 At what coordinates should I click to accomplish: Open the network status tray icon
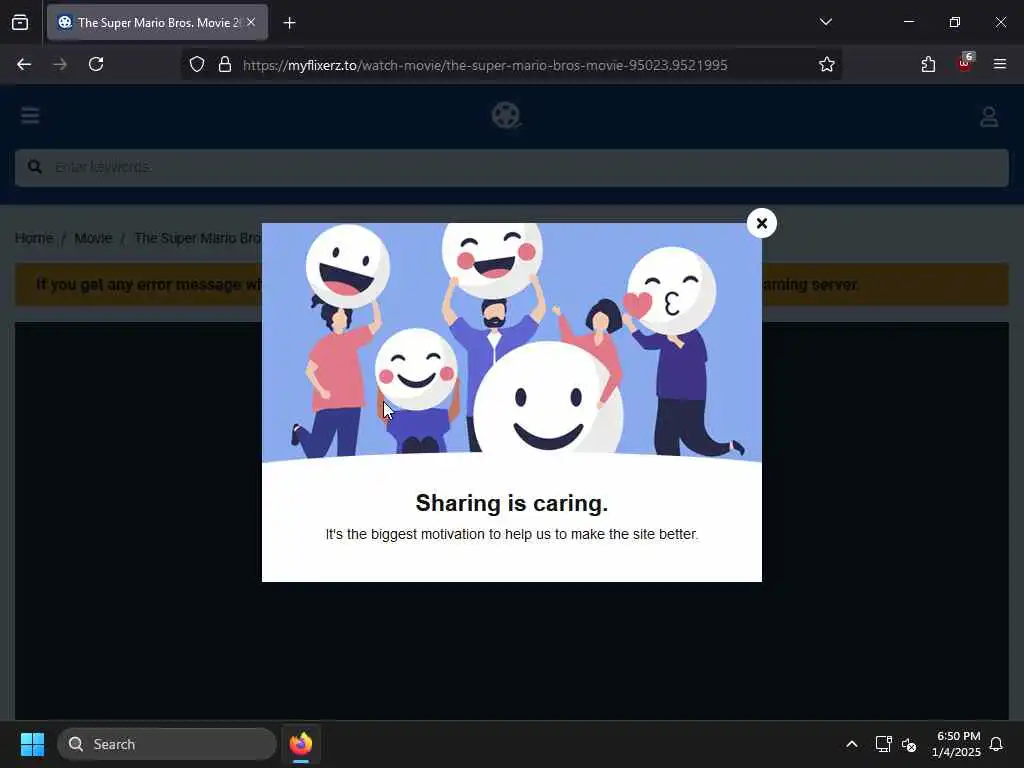coord(883,744)
